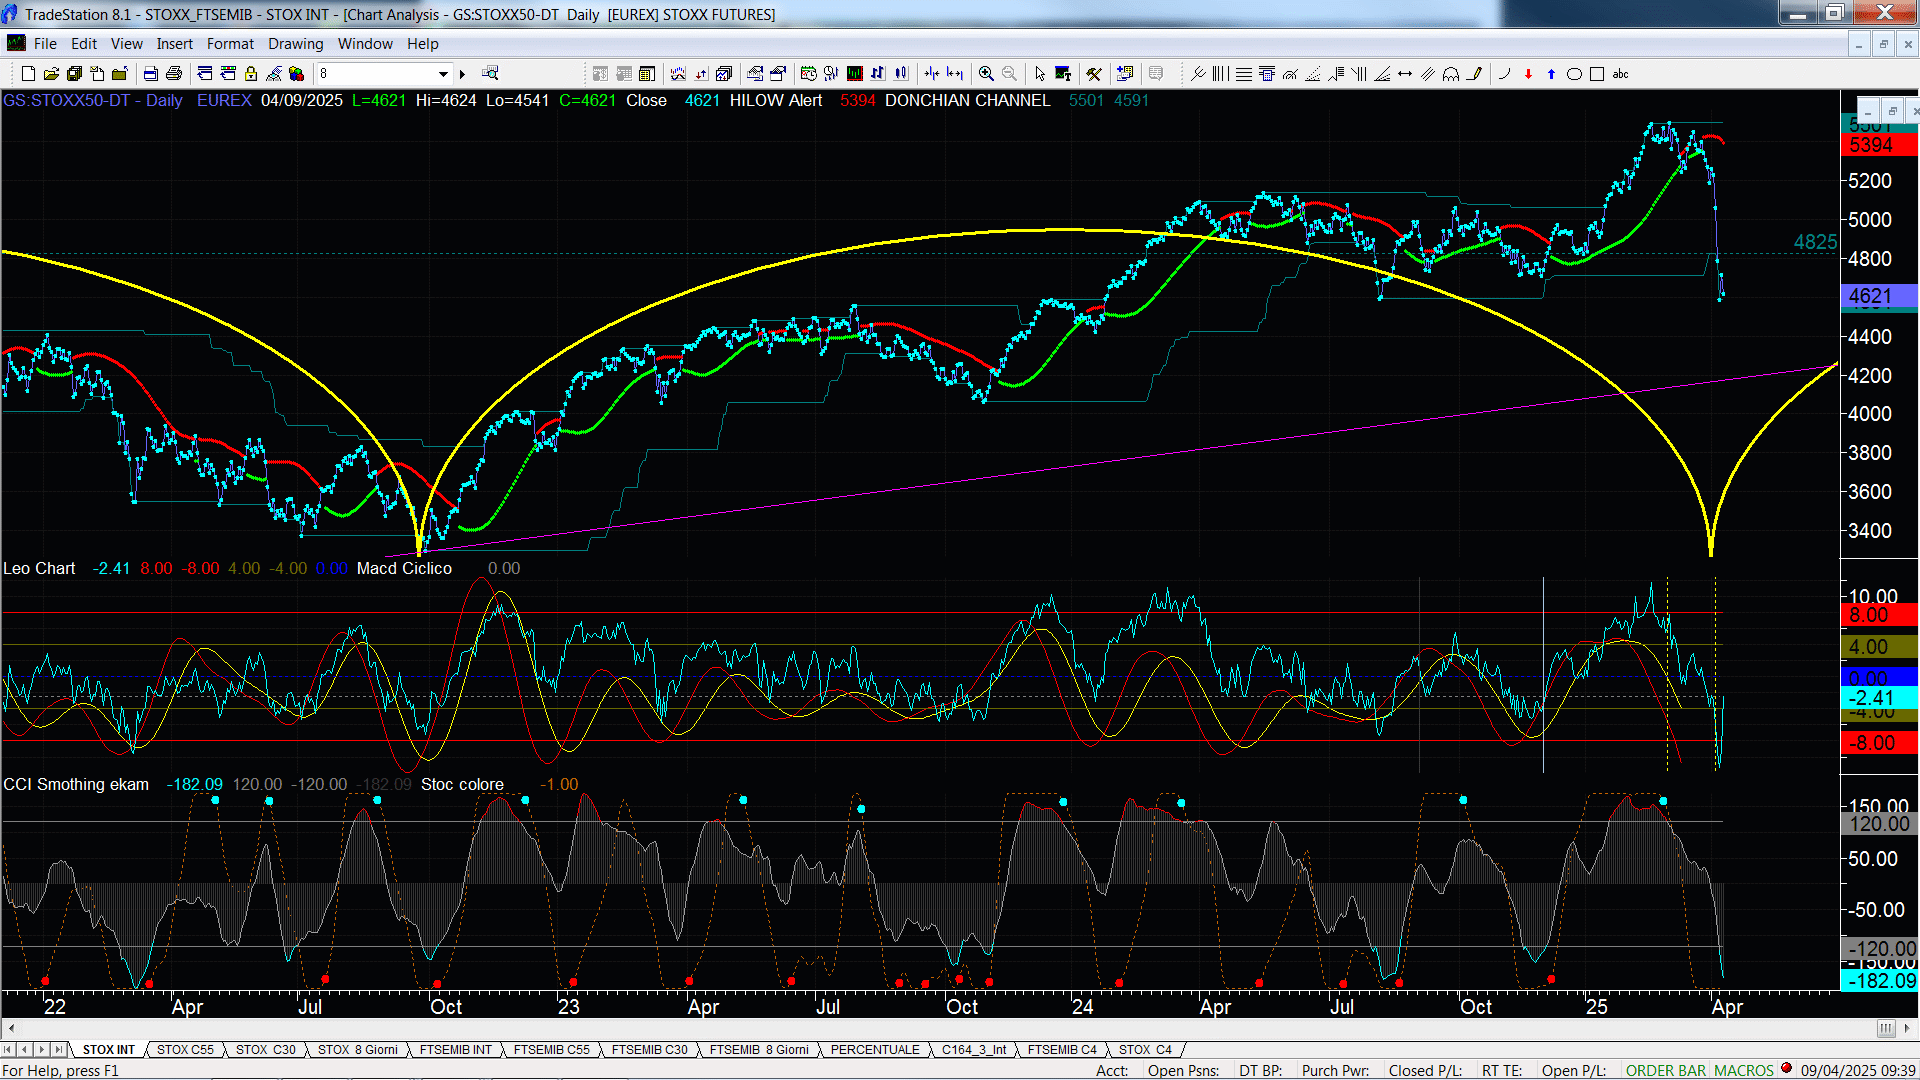Select the blue up arrow tool
The width and height of the screenshot is (1920, 1080).
(1551, 73)
